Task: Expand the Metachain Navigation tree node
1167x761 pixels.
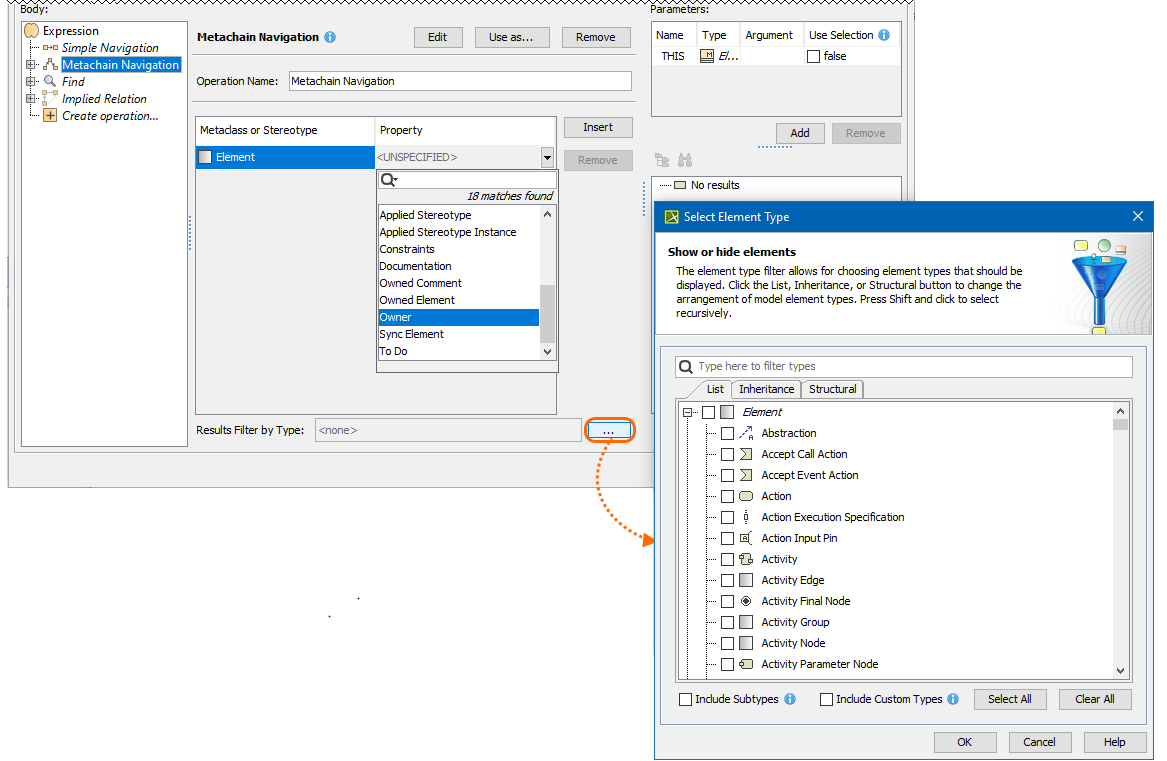Action: pyautogui.click(x=31, y=65)
